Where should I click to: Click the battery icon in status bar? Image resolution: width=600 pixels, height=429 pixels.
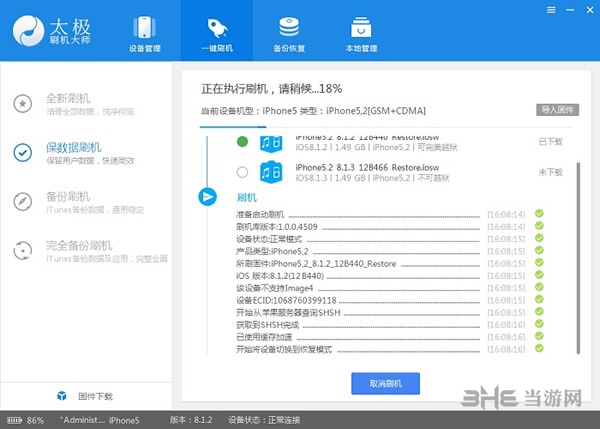pyautogui.click(x=15, y=420)
